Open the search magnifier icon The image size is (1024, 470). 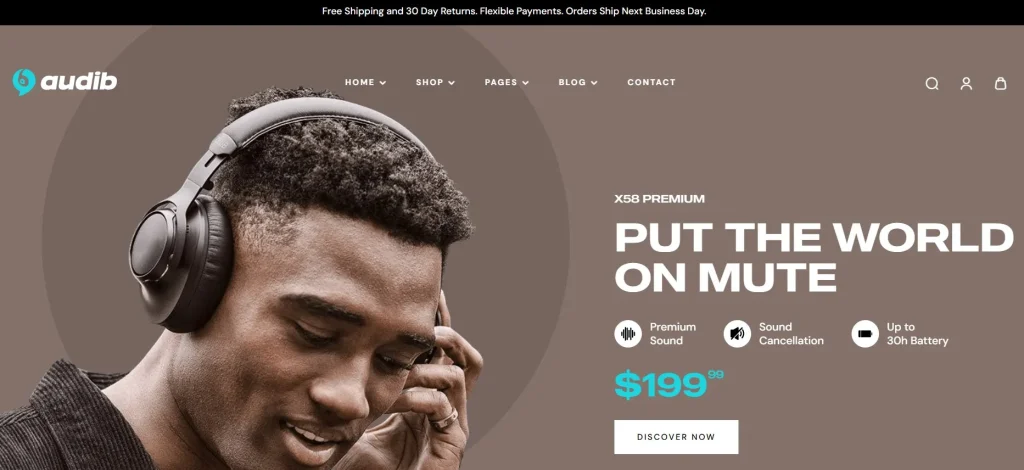point(932,84)
